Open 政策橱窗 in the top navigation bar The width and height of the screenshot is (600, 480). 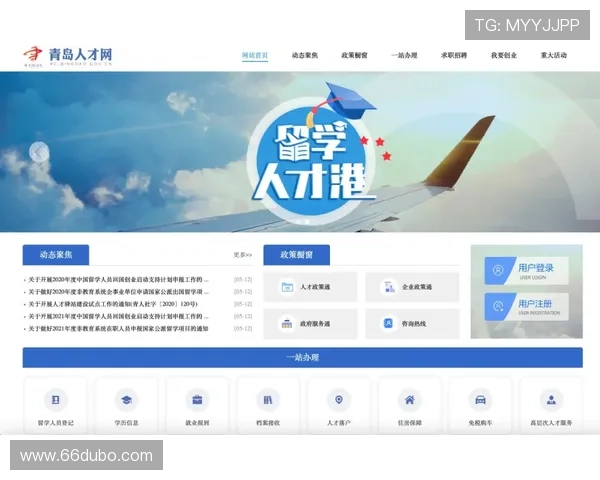[x=354, y=55]
